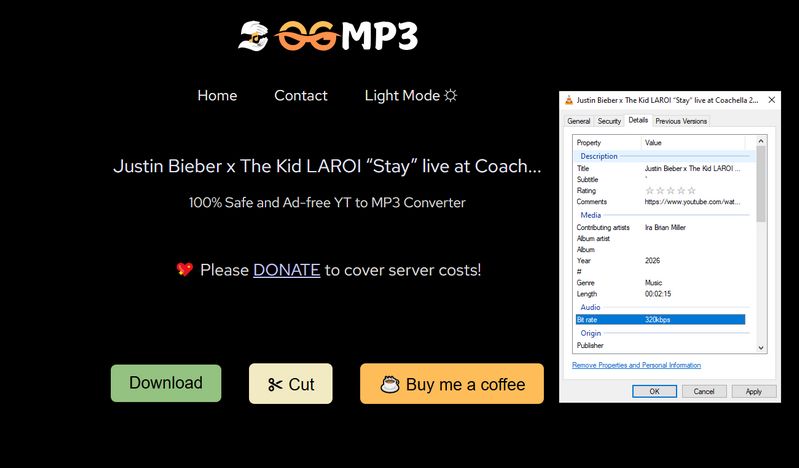This screenshot has width=799, height=468.
Task: Set the rating to five stars
Action: (x=691, y=191)
